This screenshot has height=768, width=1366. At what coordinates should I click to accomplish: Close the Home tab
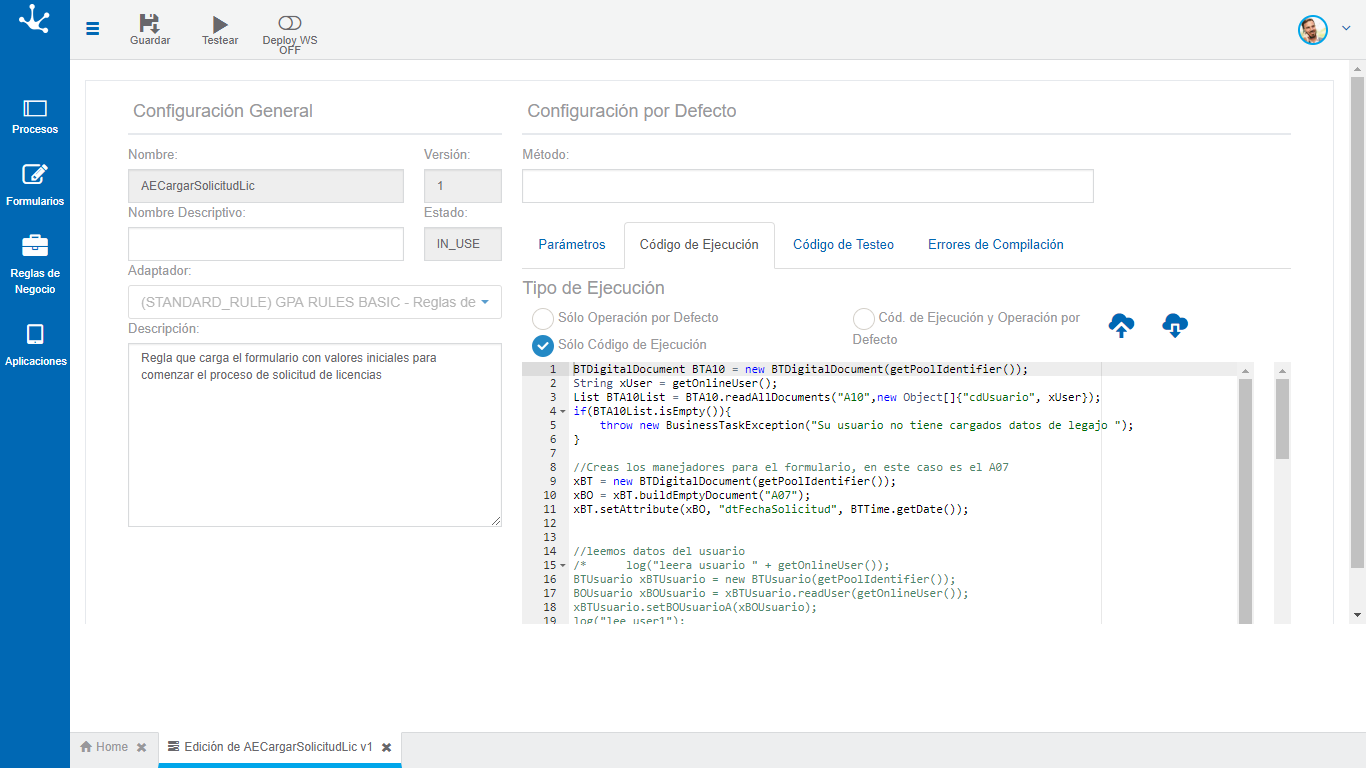tap(142, 747)
